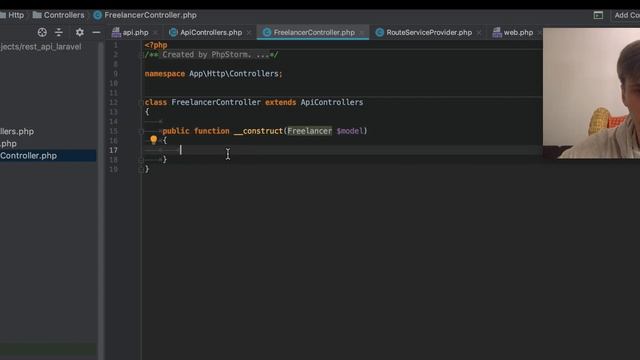Click the webcam video overlay
Image resolution: width=640 pixels, height=360 pixels.
coord(591,93)
